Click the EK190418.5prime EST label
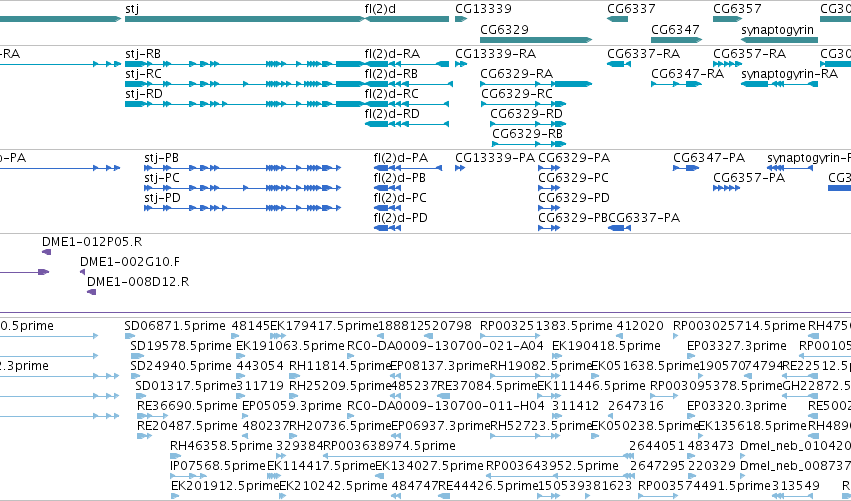Image resolution: width=851 pixels, height=501 pixels. pyautogui.click(x=606, y=346)
